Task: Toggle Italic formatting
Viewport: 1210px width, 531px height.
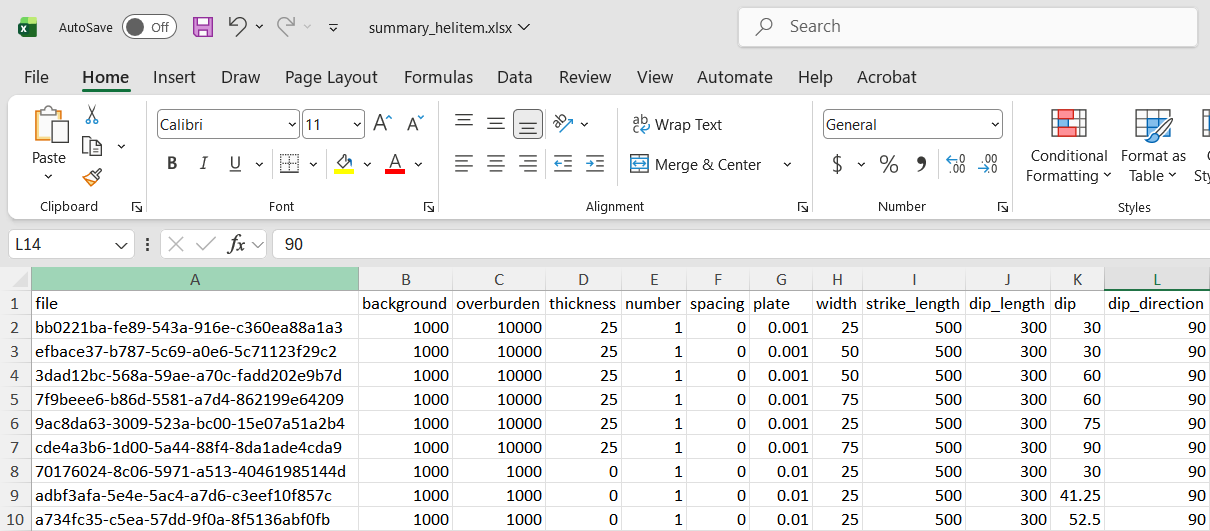Action: point(204,164)
